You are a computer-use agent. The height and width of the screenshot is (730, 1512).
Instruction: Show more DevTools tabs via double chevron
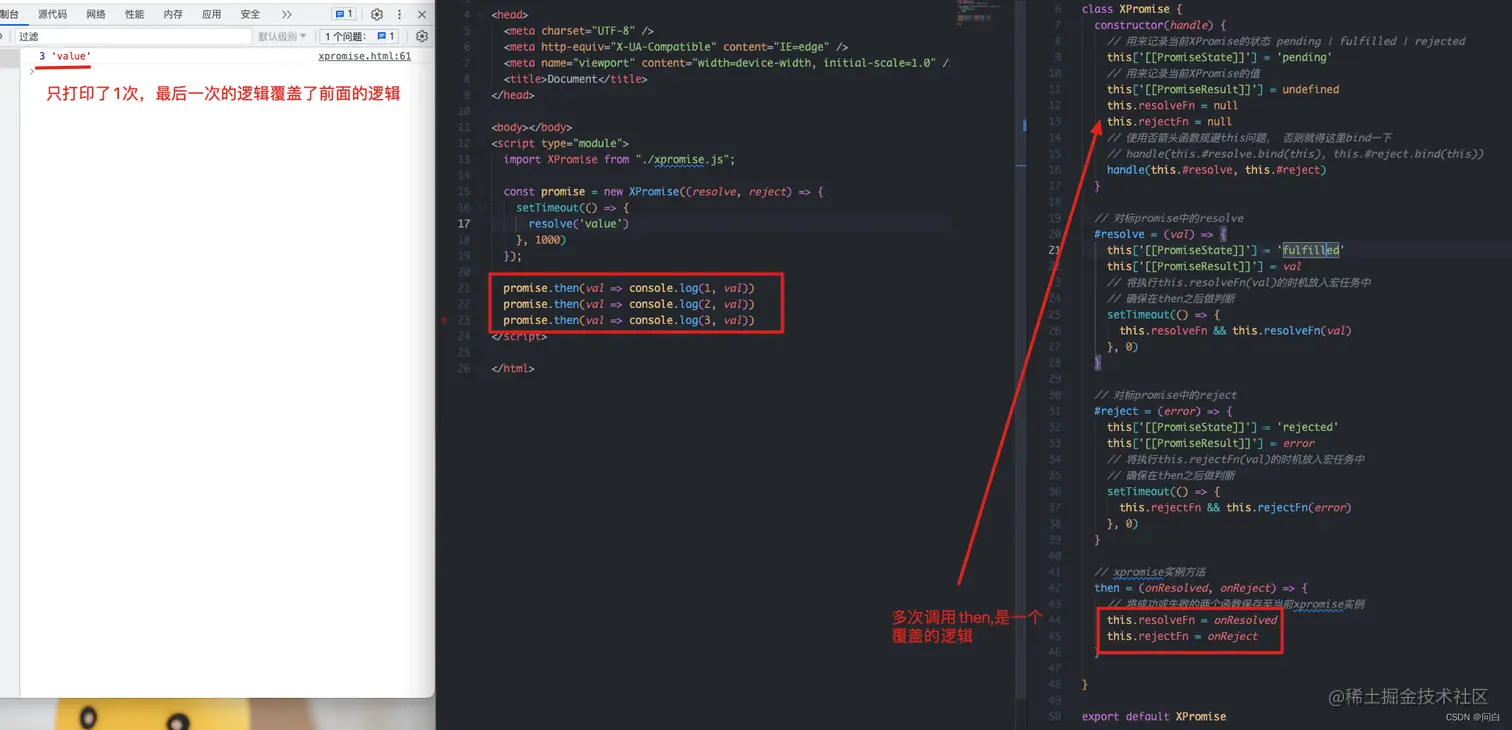(287, 14)
